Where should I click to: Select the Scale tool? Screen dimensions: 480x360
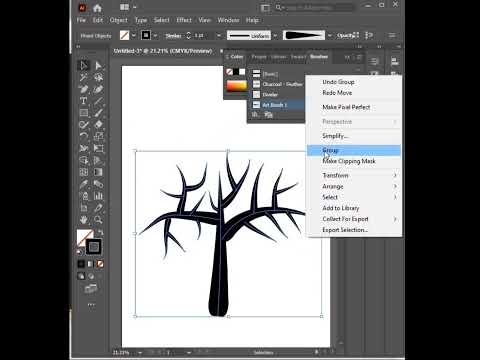(98, 136)
